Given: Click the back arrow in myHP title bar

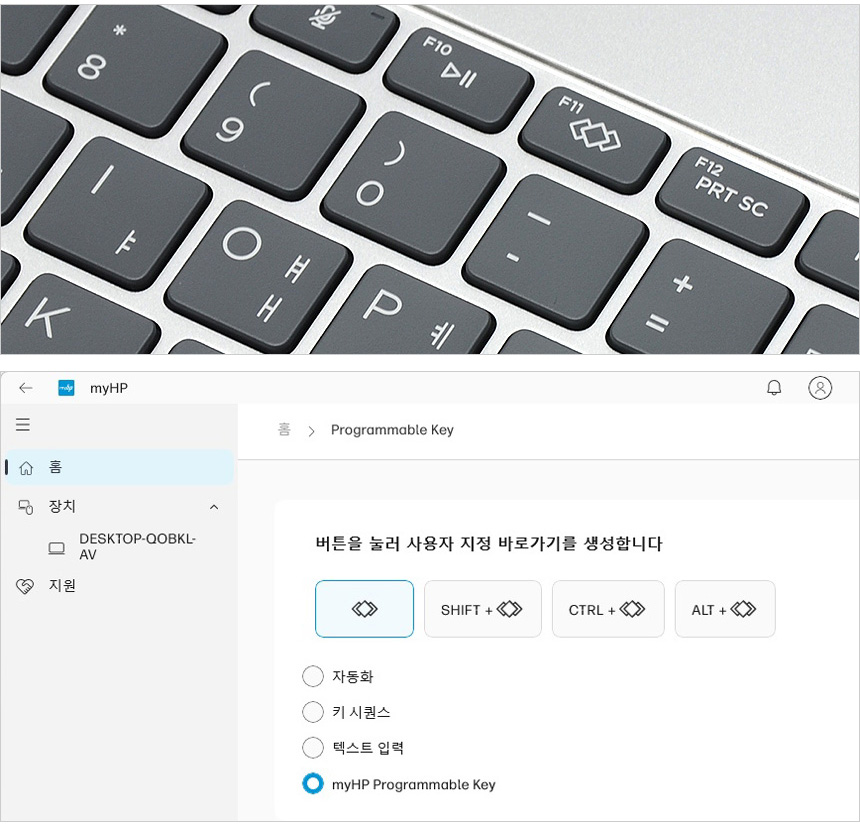Looking at the screenshot, I should [x=26, y=388].
